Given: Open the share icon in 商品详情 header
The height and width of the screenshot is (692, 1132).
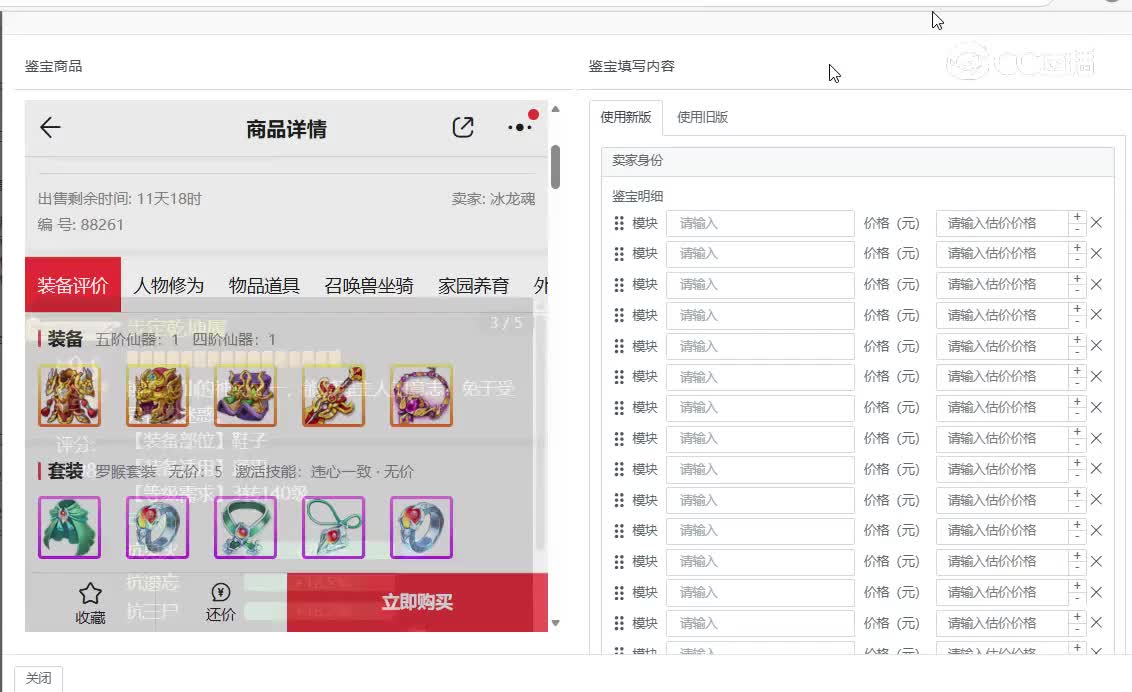Looking at the screenshot, I should pyautogui.click(x=463, y=128).
